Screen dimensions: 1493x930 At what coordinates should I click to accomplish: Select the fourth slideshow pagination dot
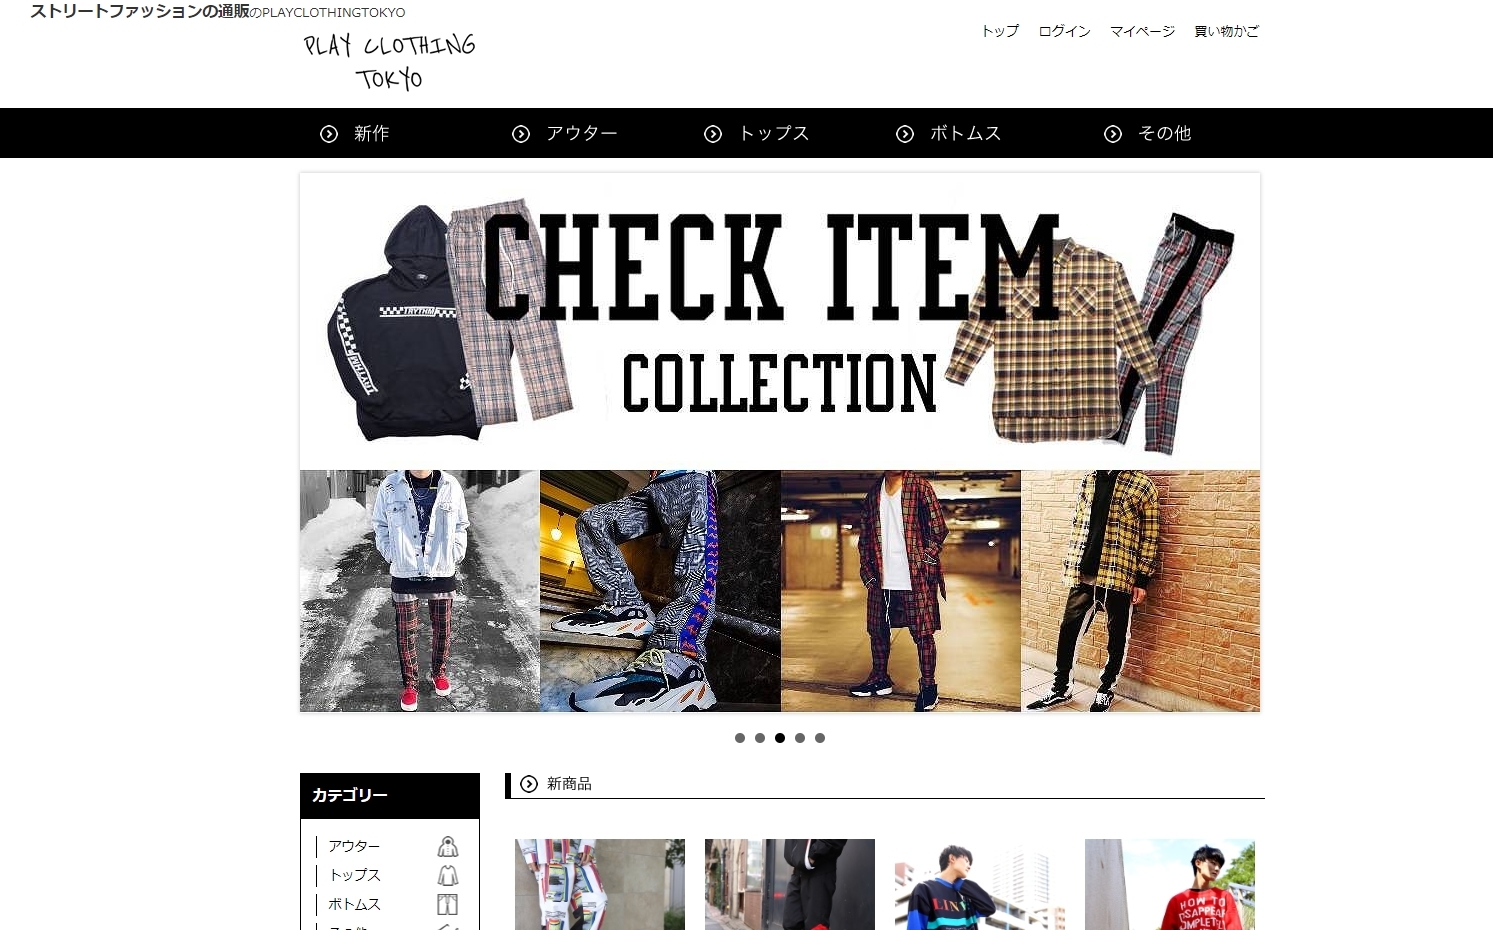point(800,738)
